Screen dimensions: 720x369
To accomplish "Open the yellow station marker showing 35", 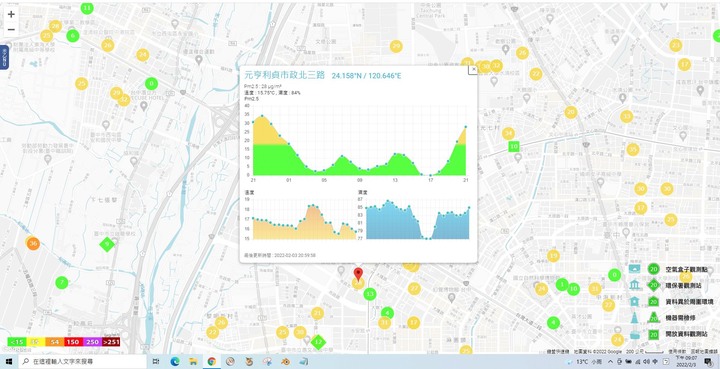I will (x=633, y=150).
